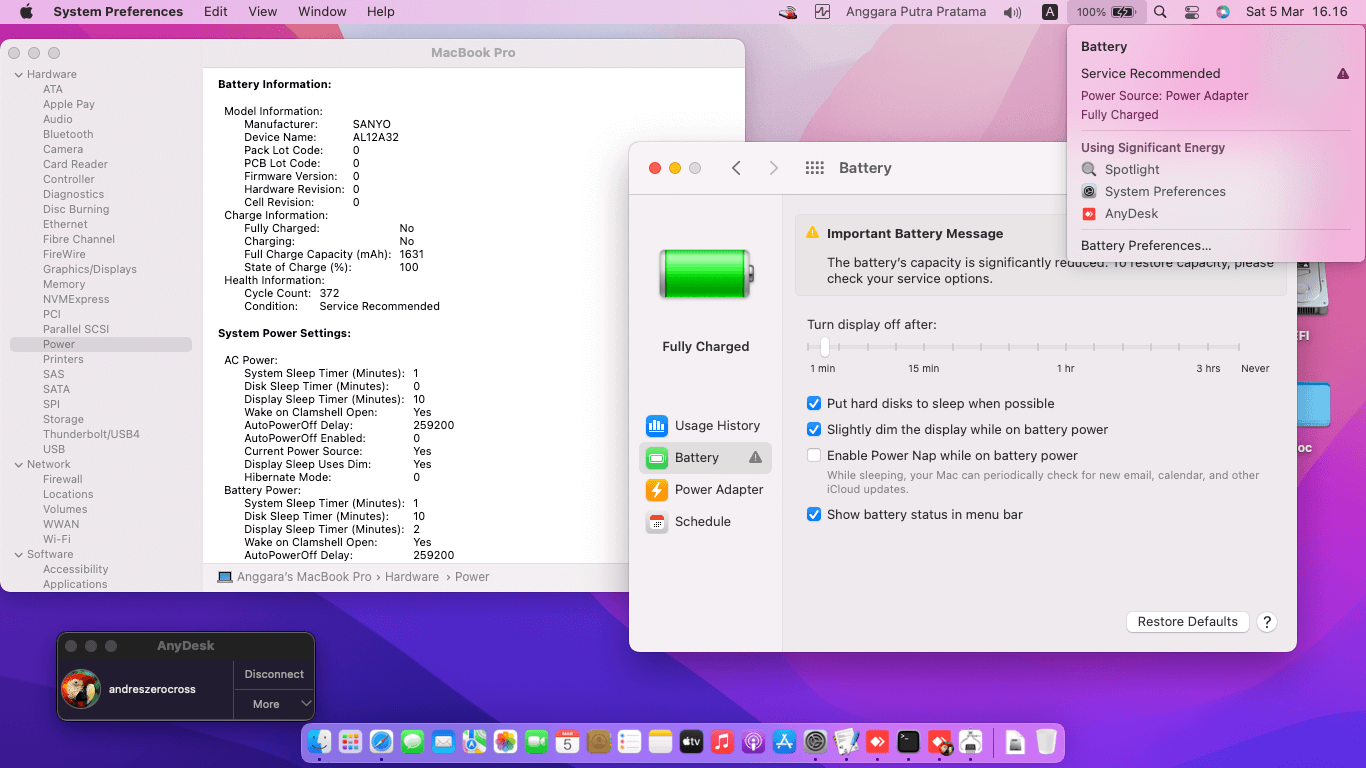Open the View menu
The image size is (1366, 768).
(262, 12)
